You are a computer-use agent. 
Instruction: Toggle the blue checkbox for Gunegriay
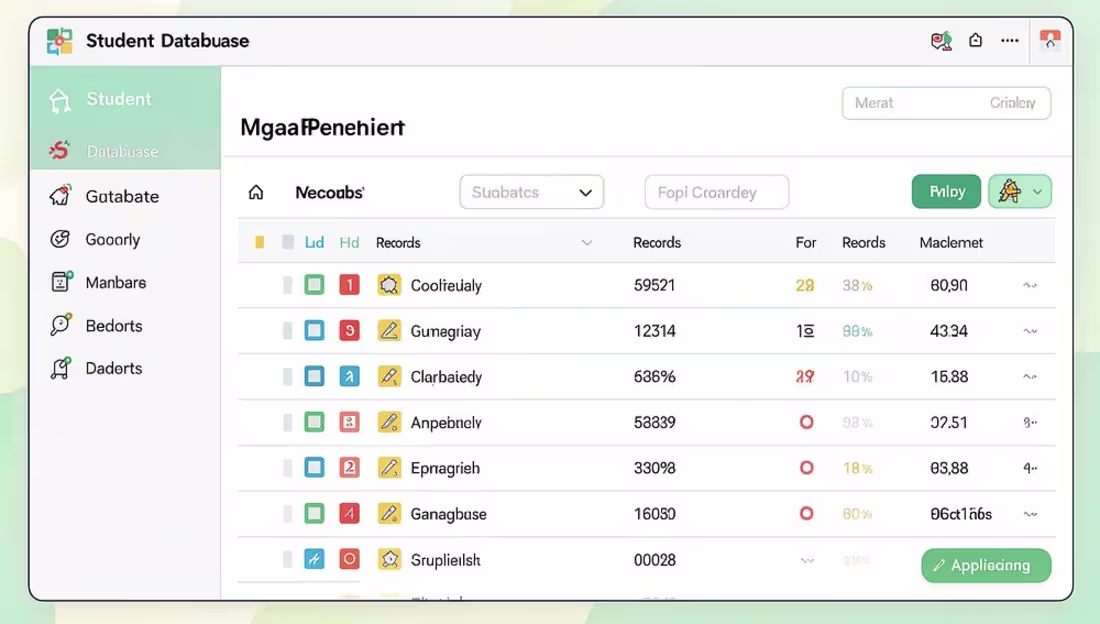(314, 331)
